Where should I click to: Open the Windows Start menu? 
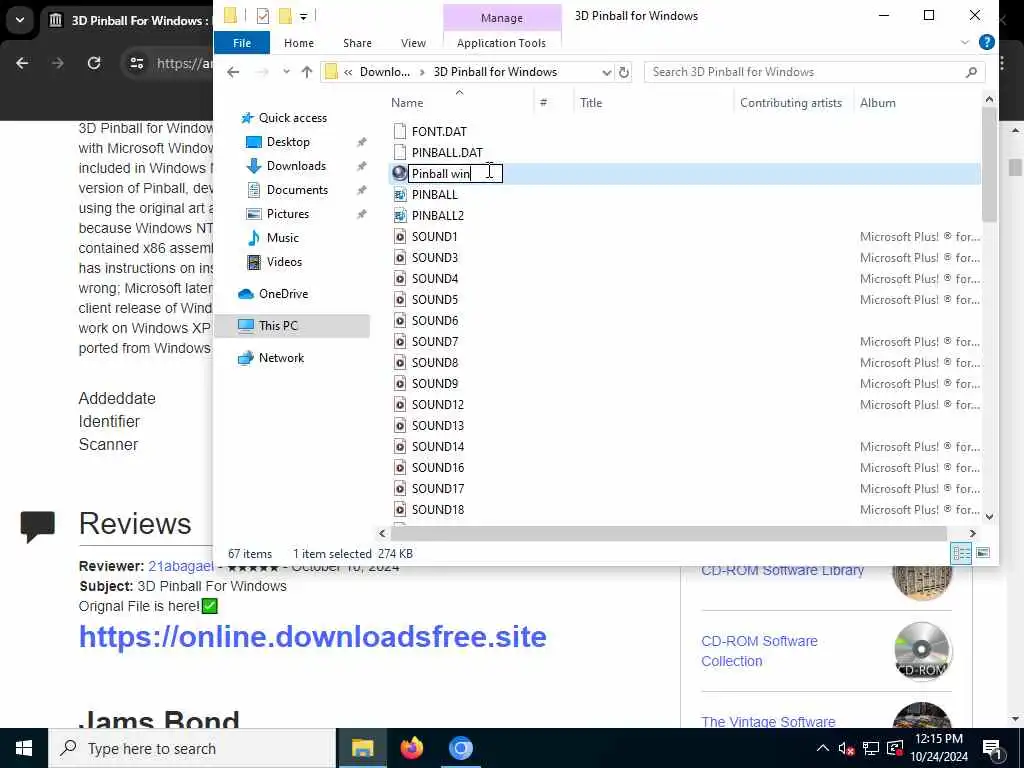[x=24, y=748]
